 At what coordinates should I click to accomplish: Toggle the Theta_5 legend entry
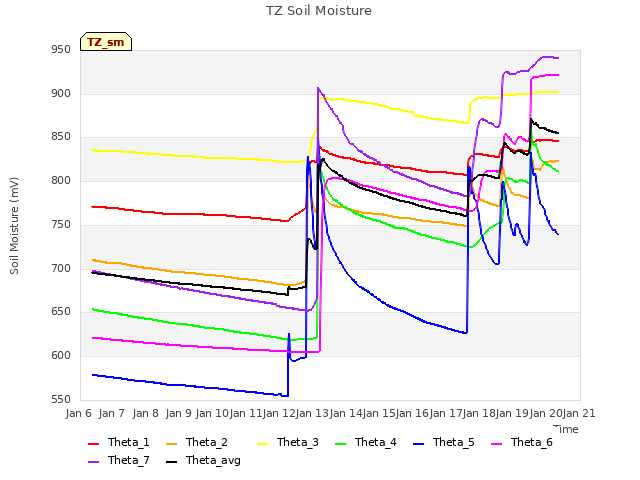[x=444, y=442]
